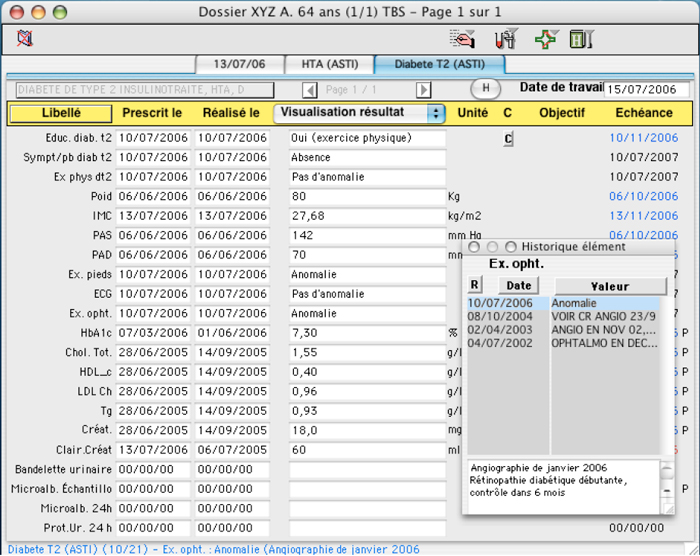
Task: Click the ECG row label
Action: point(102,294)
